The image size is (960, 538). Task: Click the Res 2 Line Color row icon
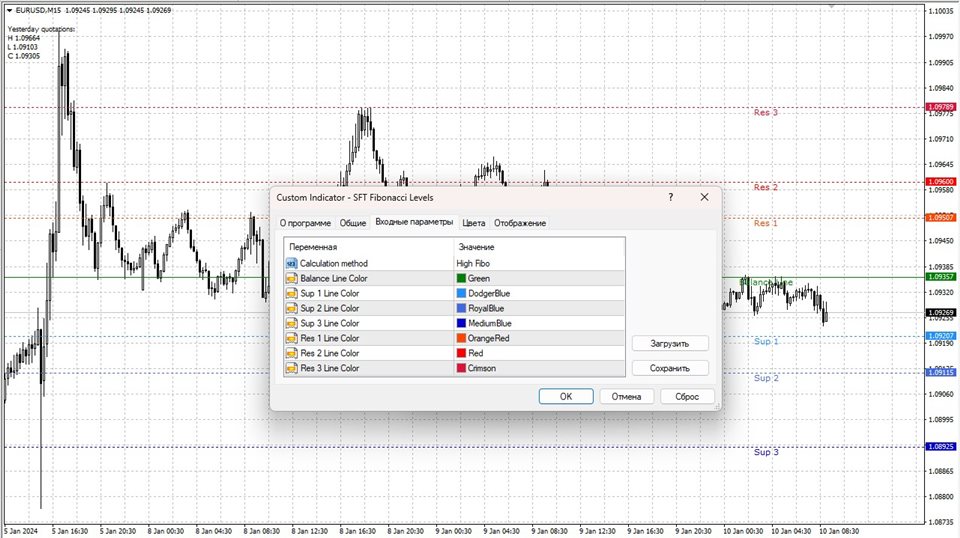[291, 353]
